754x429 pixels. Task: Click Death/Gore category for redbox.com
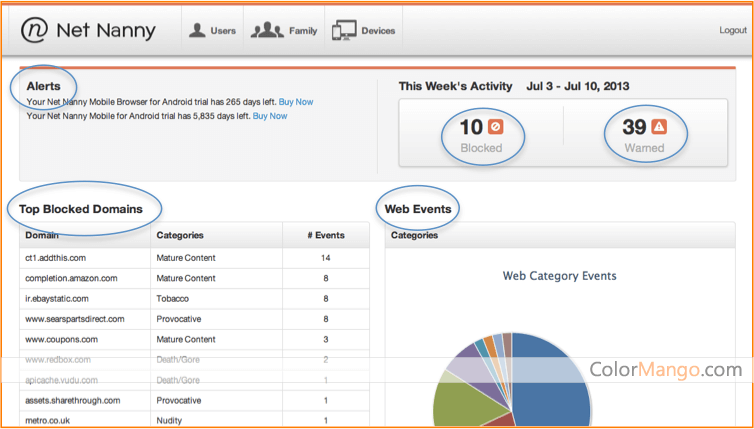(x=178, y=360)
